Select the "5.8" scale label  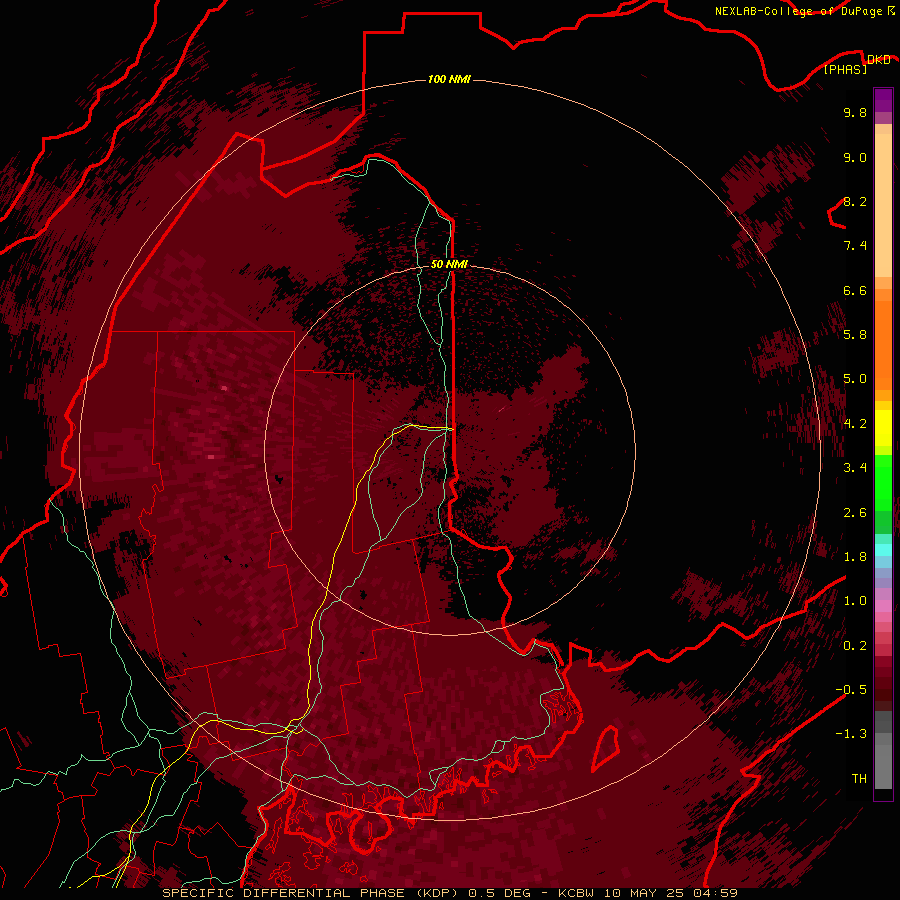855,335
